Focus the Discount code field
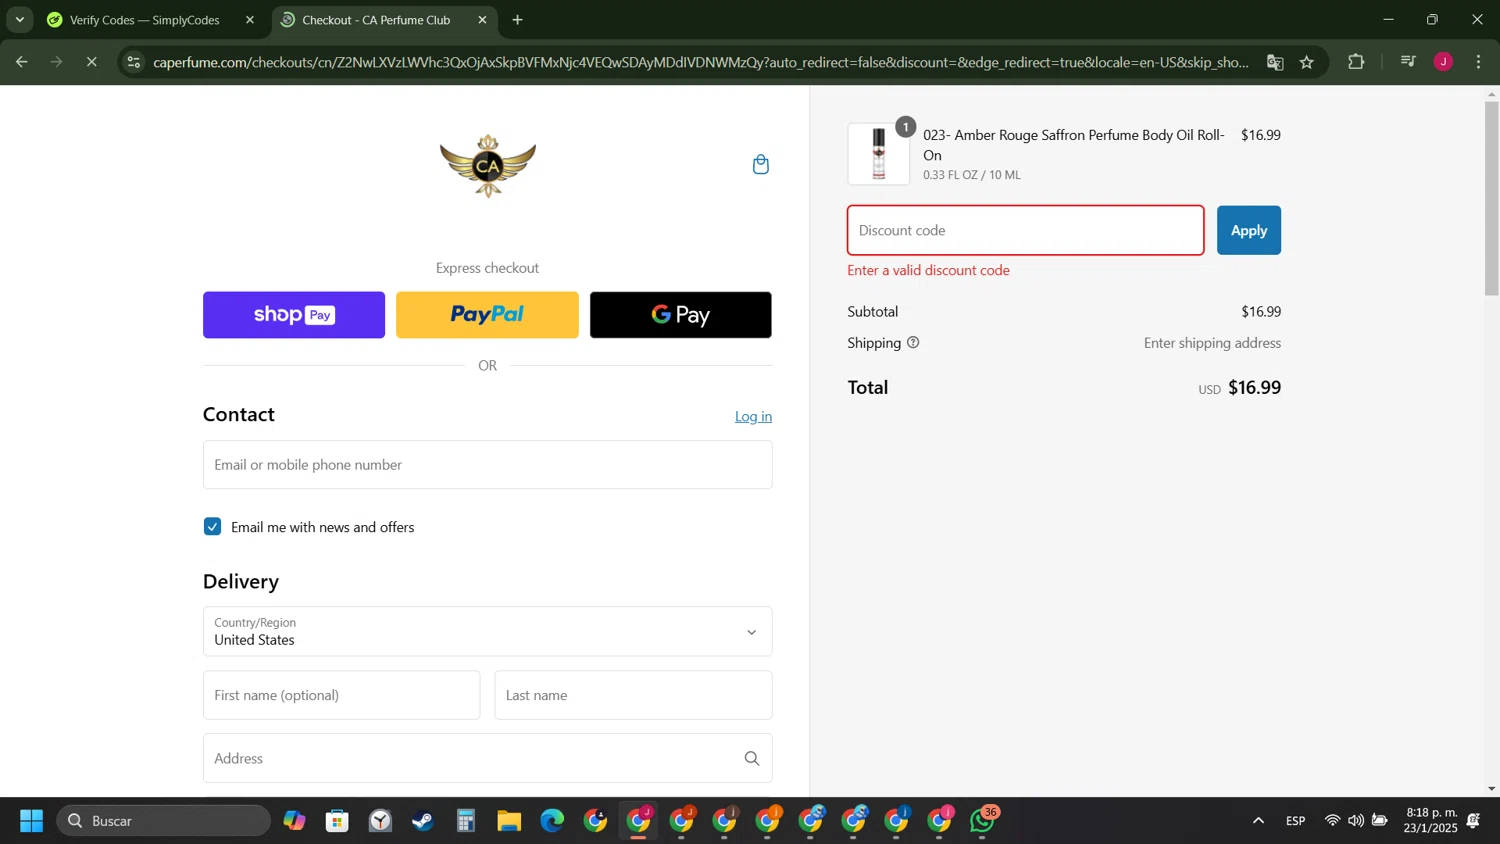The width and height of the screenshot is (1500, 844). [1026, 230]
